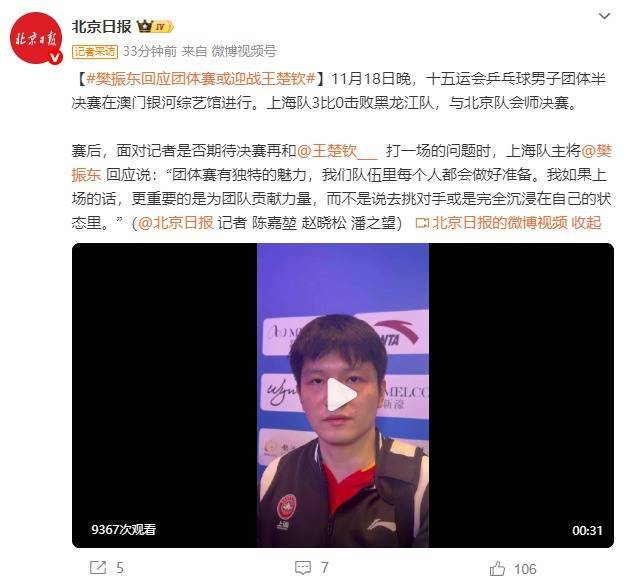Image resolution: width=628 pixels, height=586 pixels.
Task: Open the 北京日报 account name link
Action: 101,27
